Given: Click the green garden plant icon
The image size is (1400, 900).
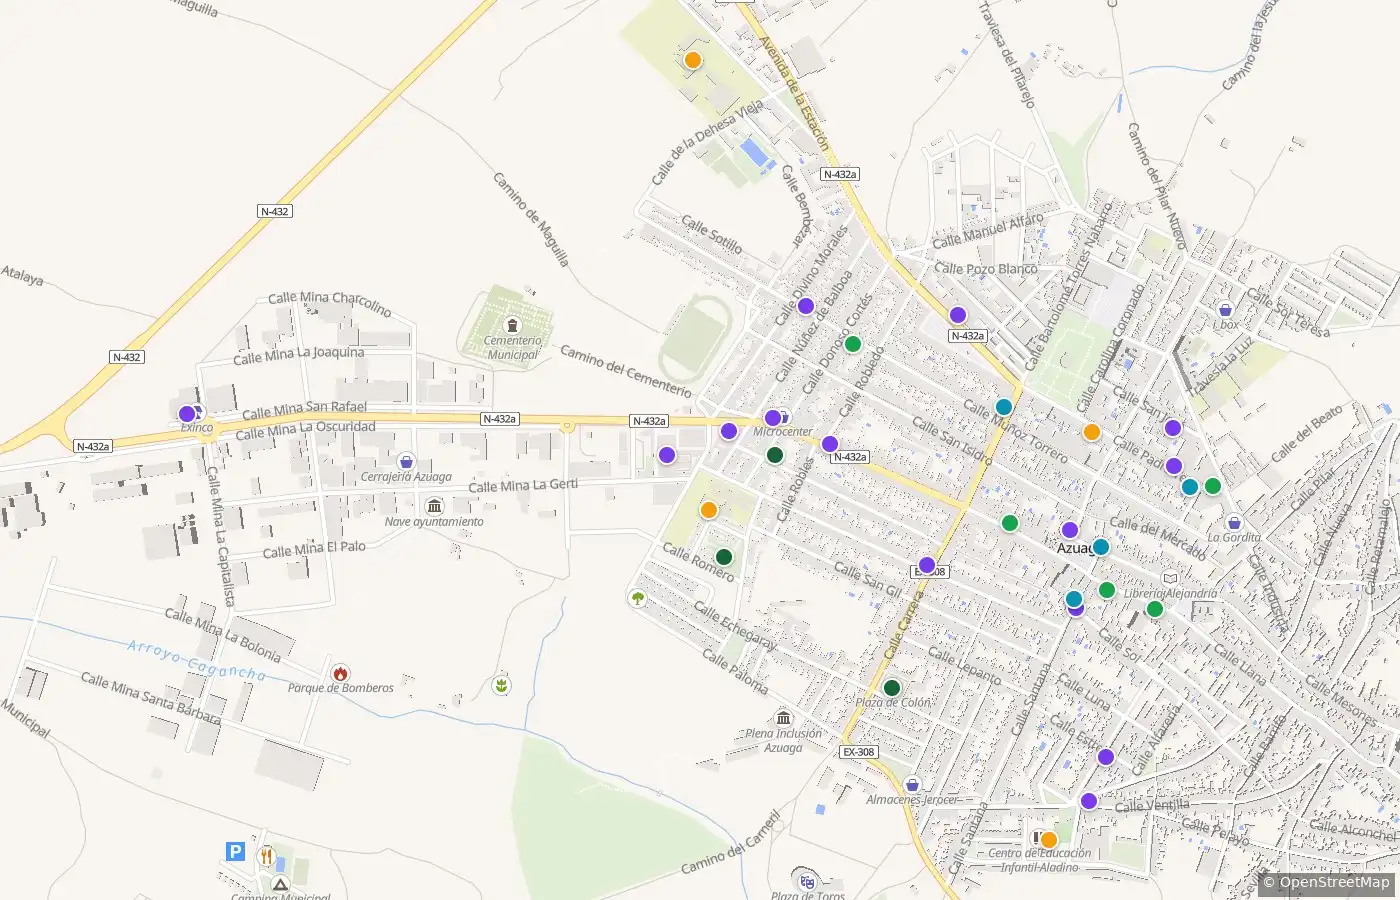Looking at the screenshot, I should click(502, 685).
